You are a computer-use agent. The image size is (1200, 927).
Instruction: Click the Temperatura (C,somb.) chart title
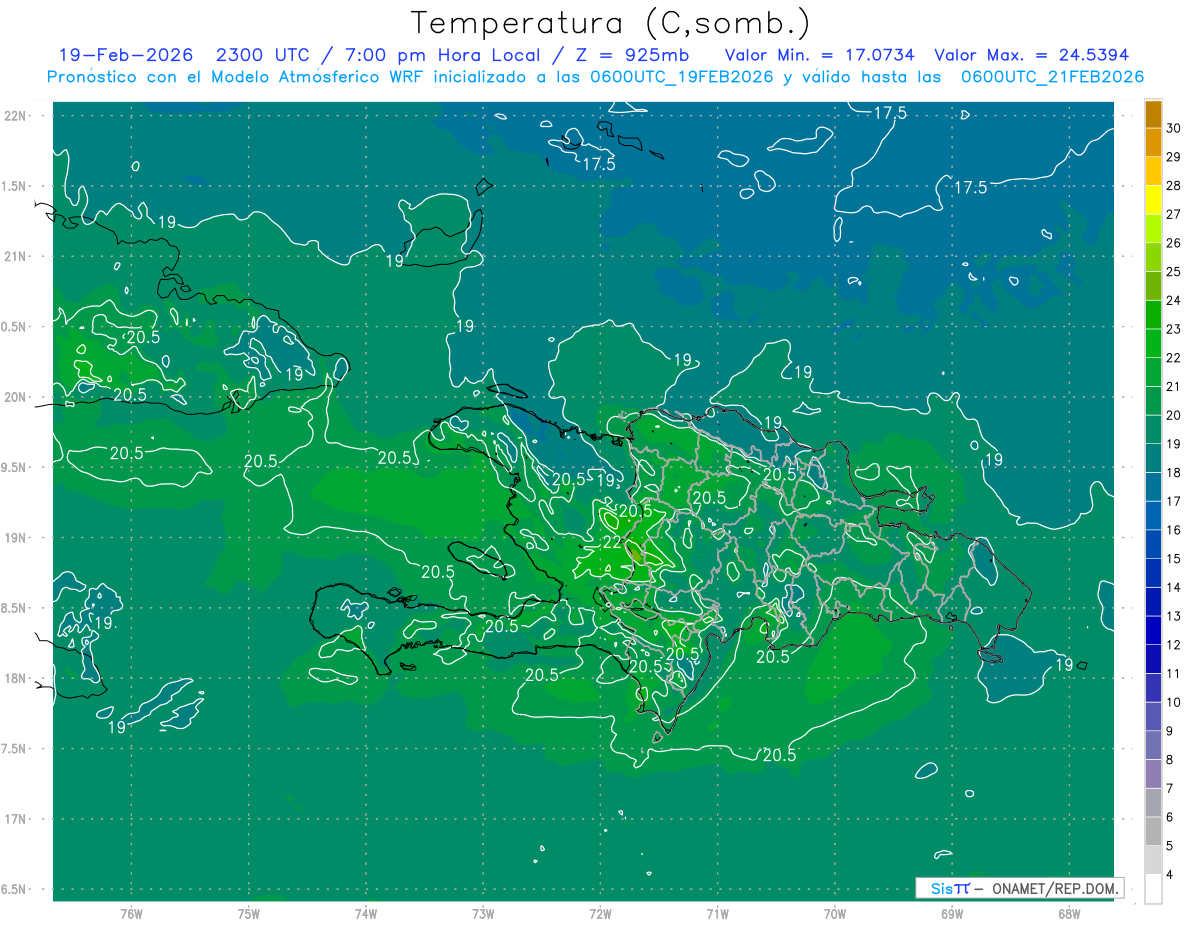pyautogui.click(x=610, y=22)
